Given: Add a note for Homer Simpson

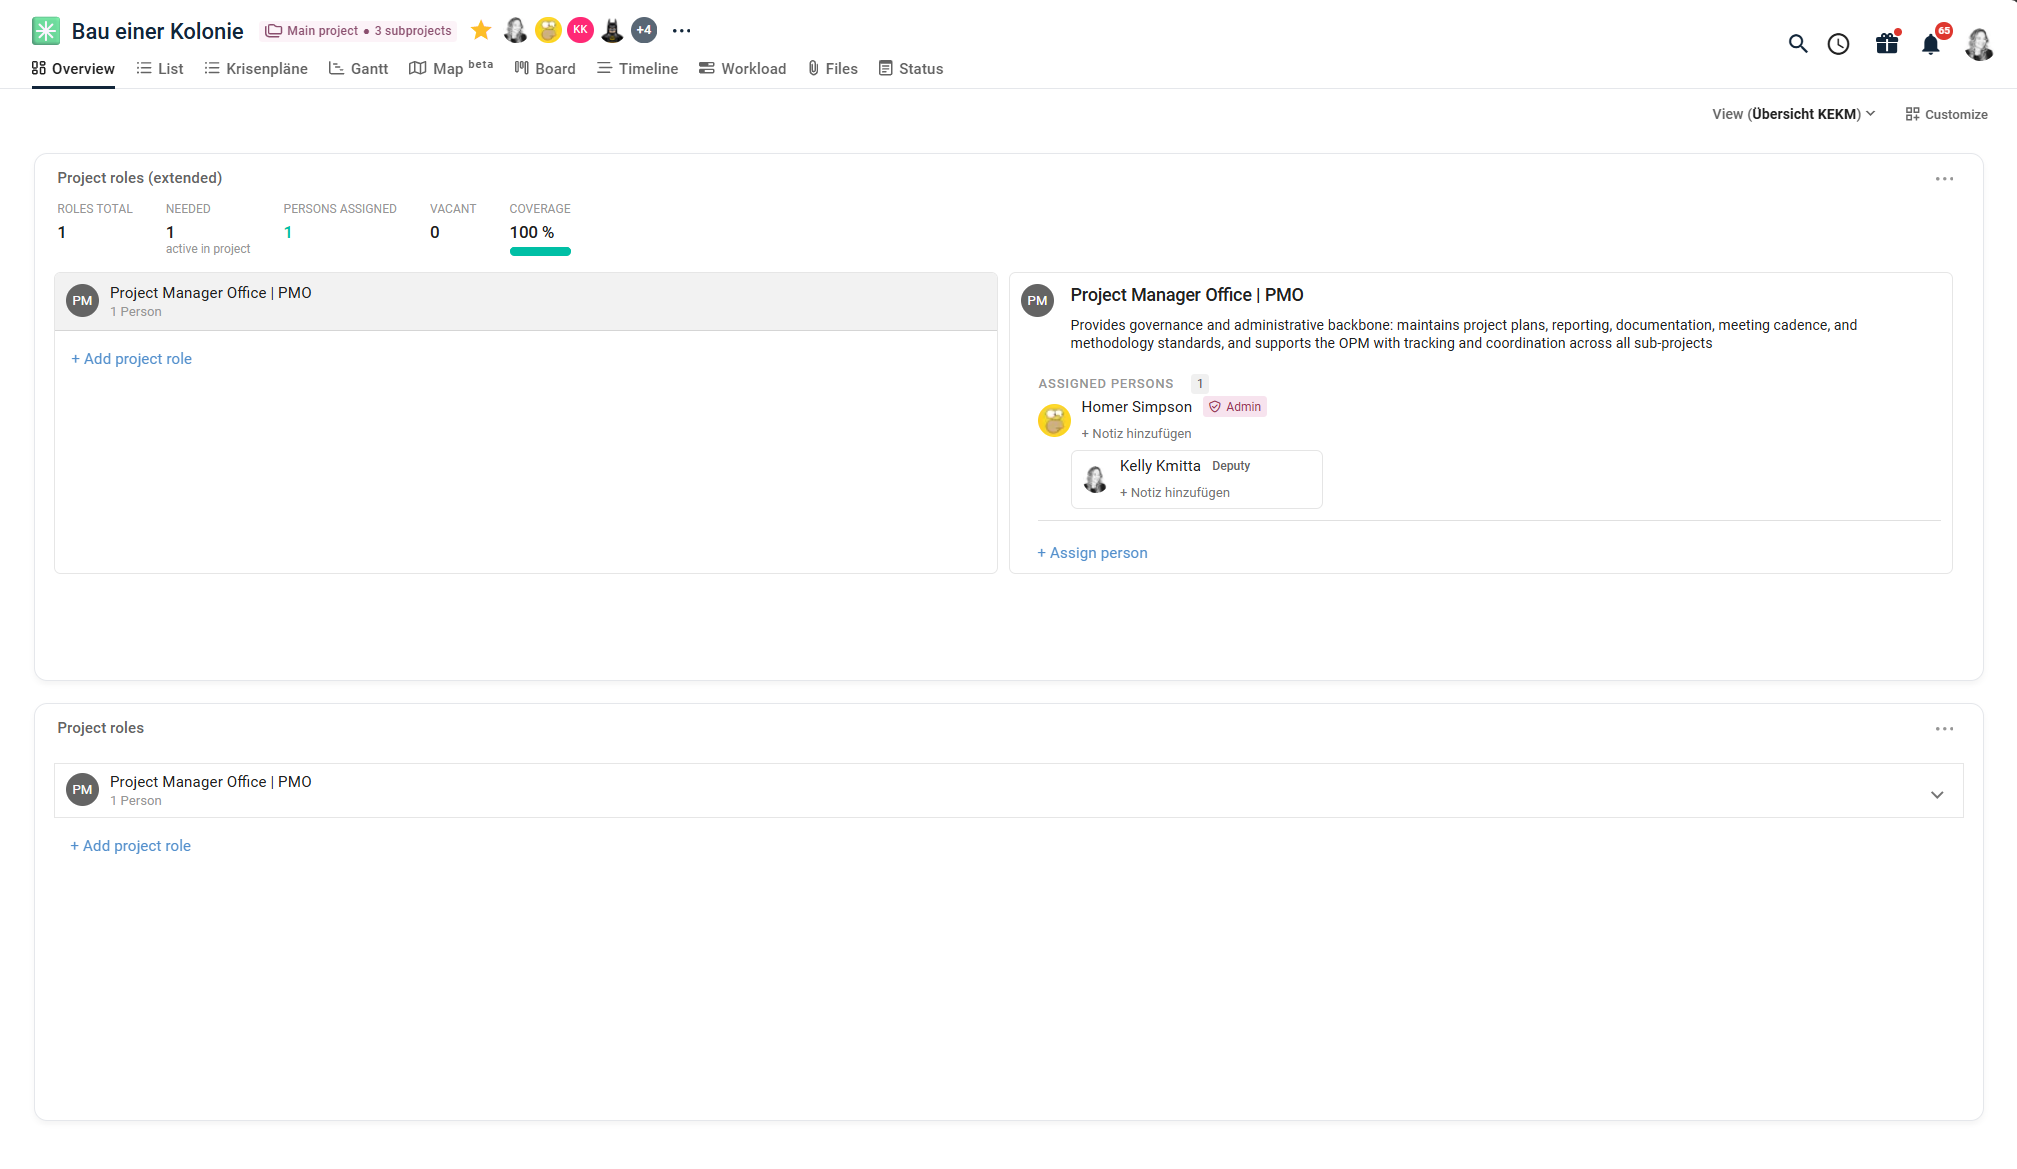Looking at the screenshot, I should [x=1136, y=434].
